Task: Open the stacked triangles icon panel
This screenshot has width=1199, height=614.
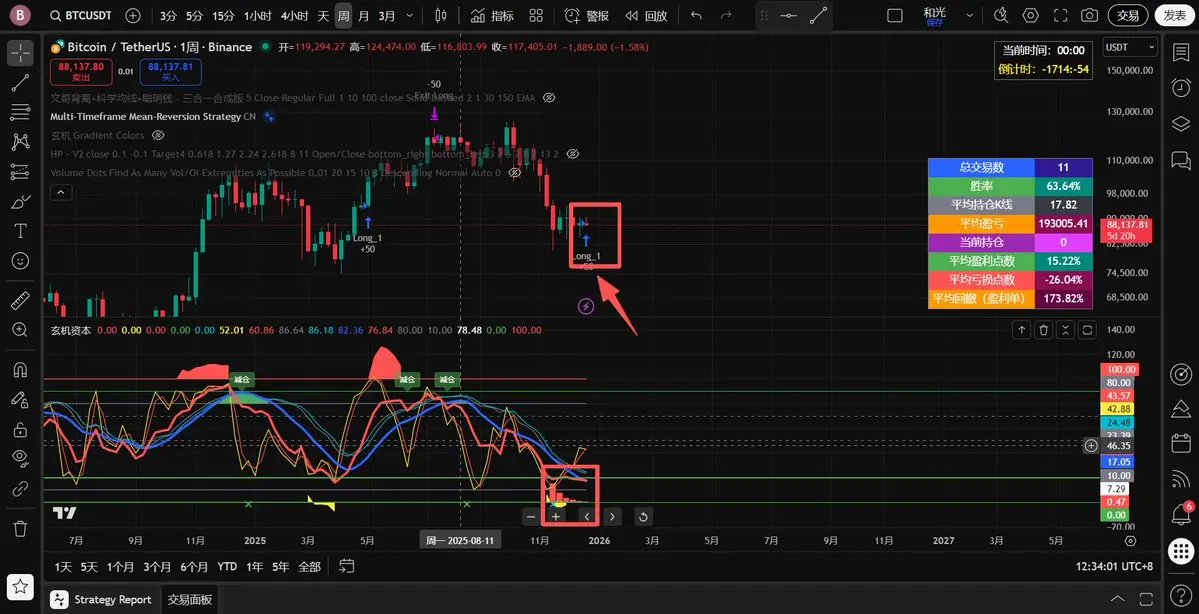Action: (x=1181, y=409)
